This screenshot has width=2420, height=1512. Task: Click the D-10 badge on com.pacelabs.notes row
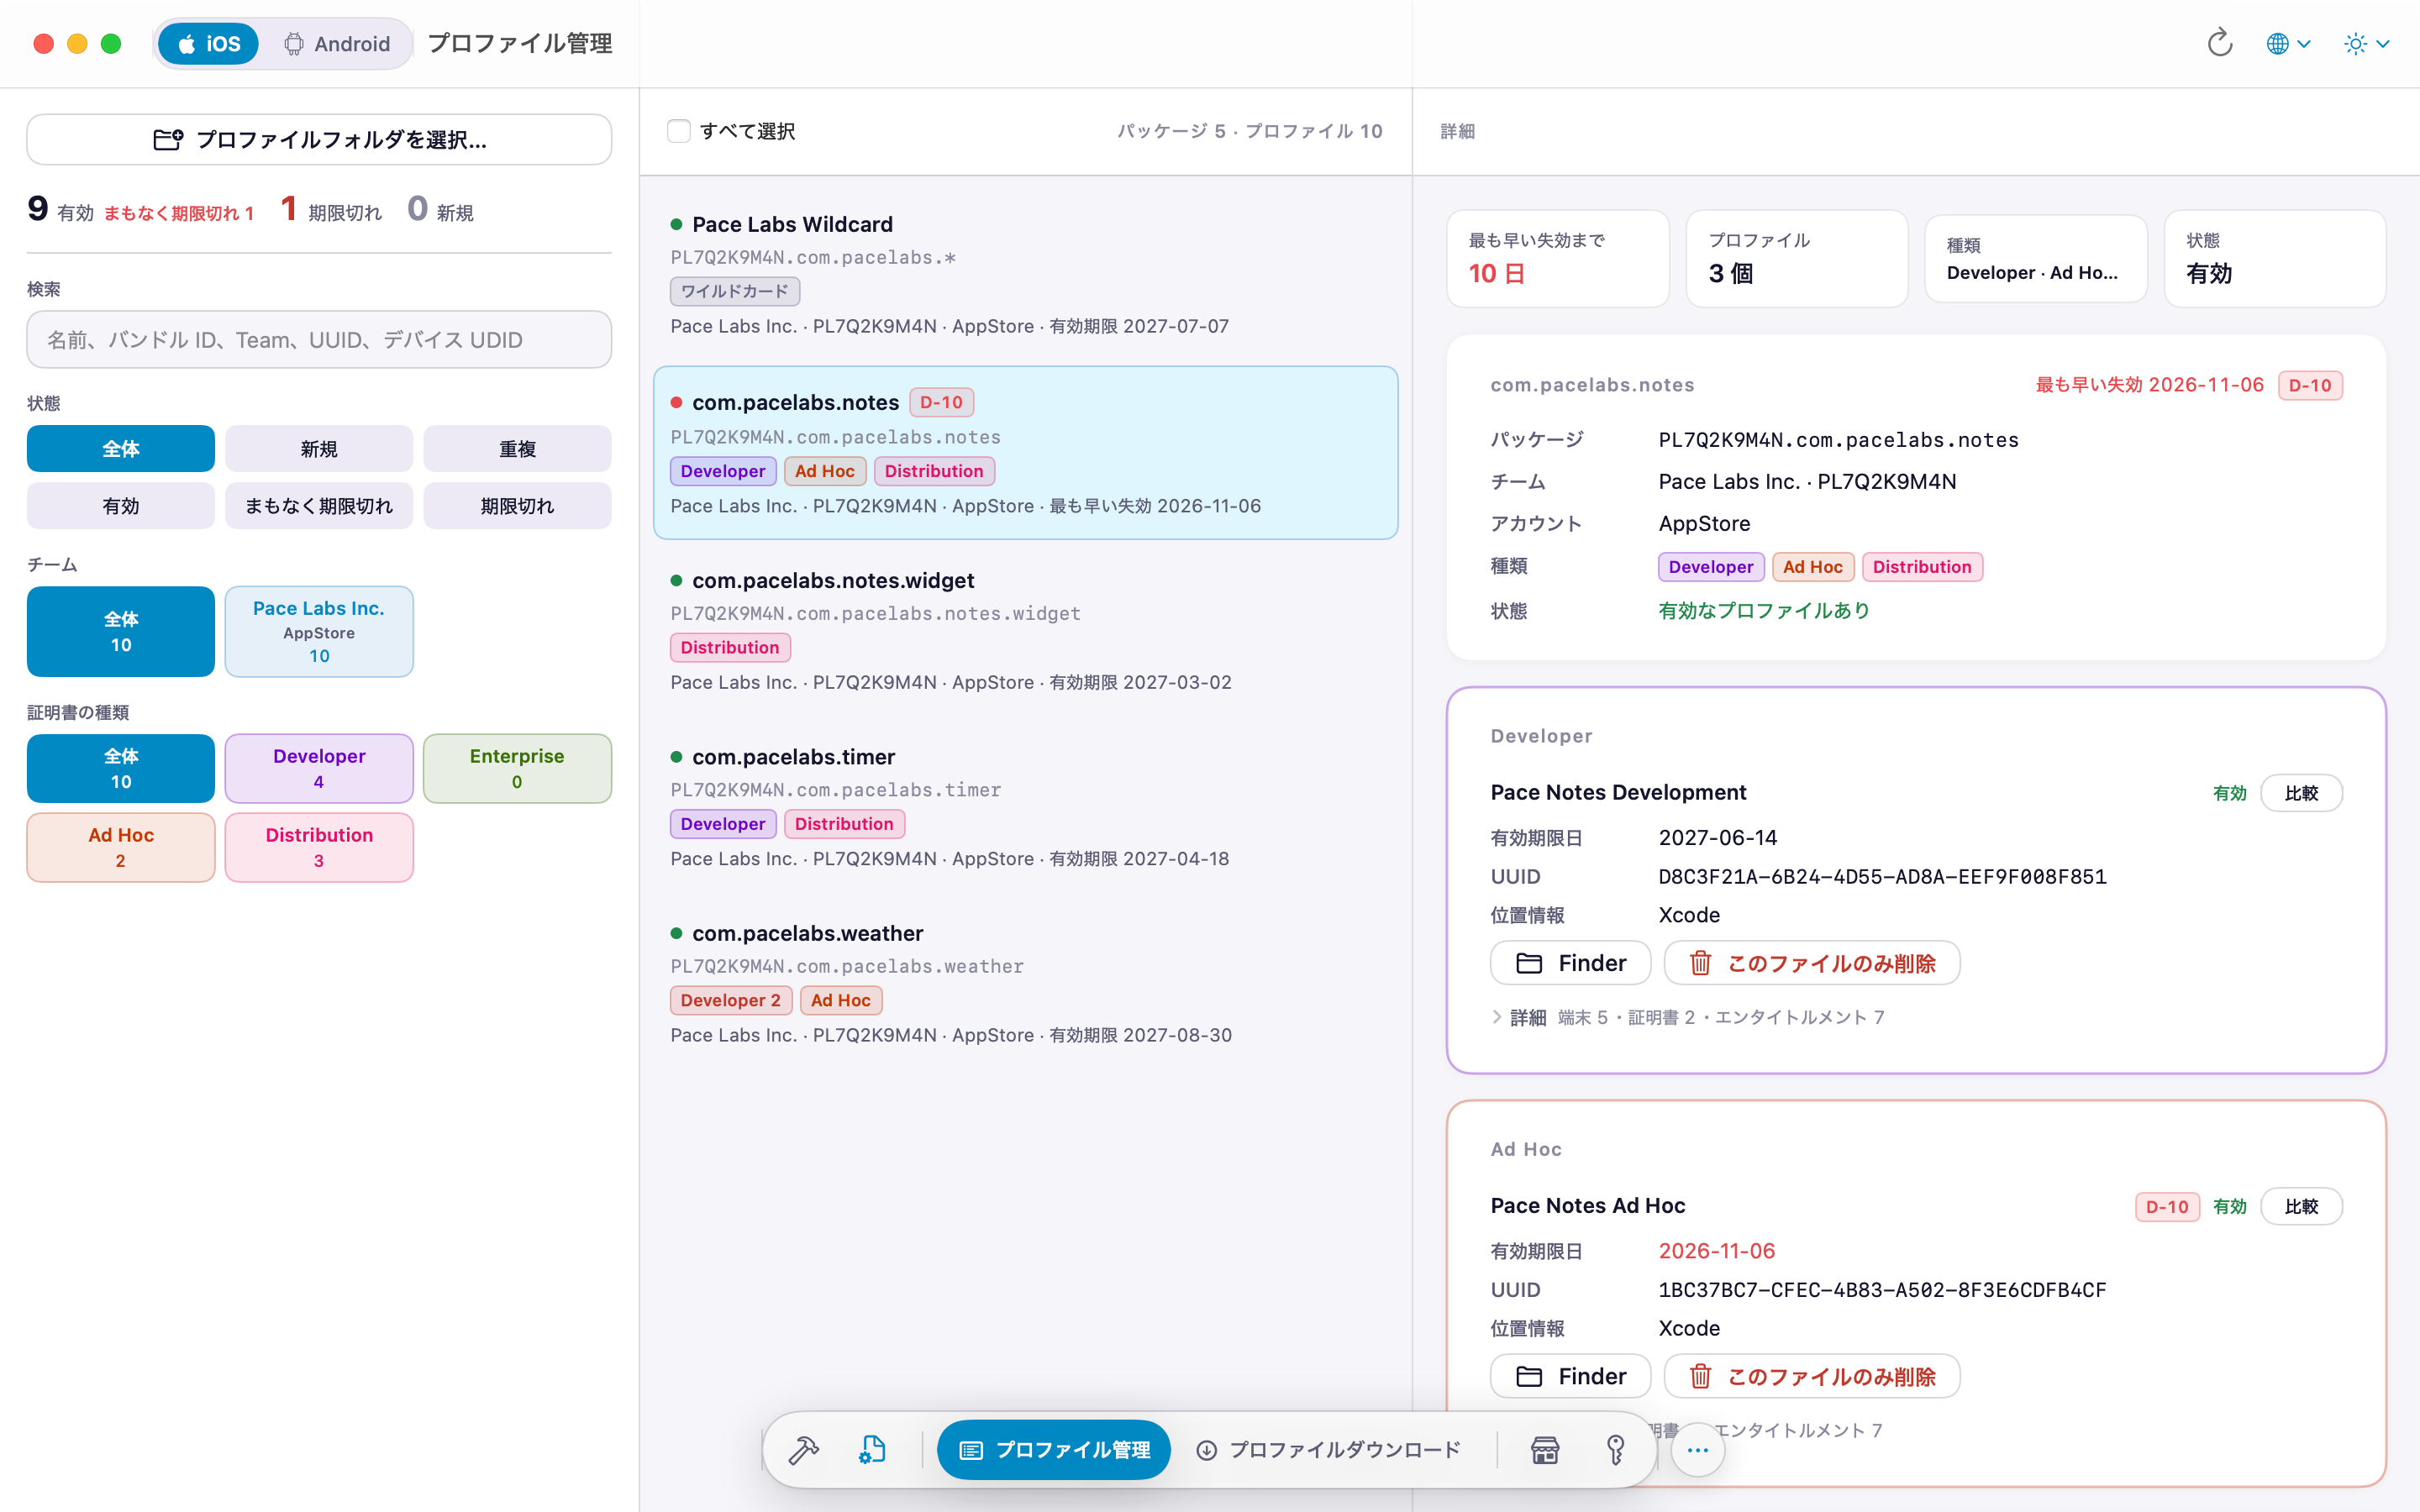pyautogui.click(x=941, y=402)
